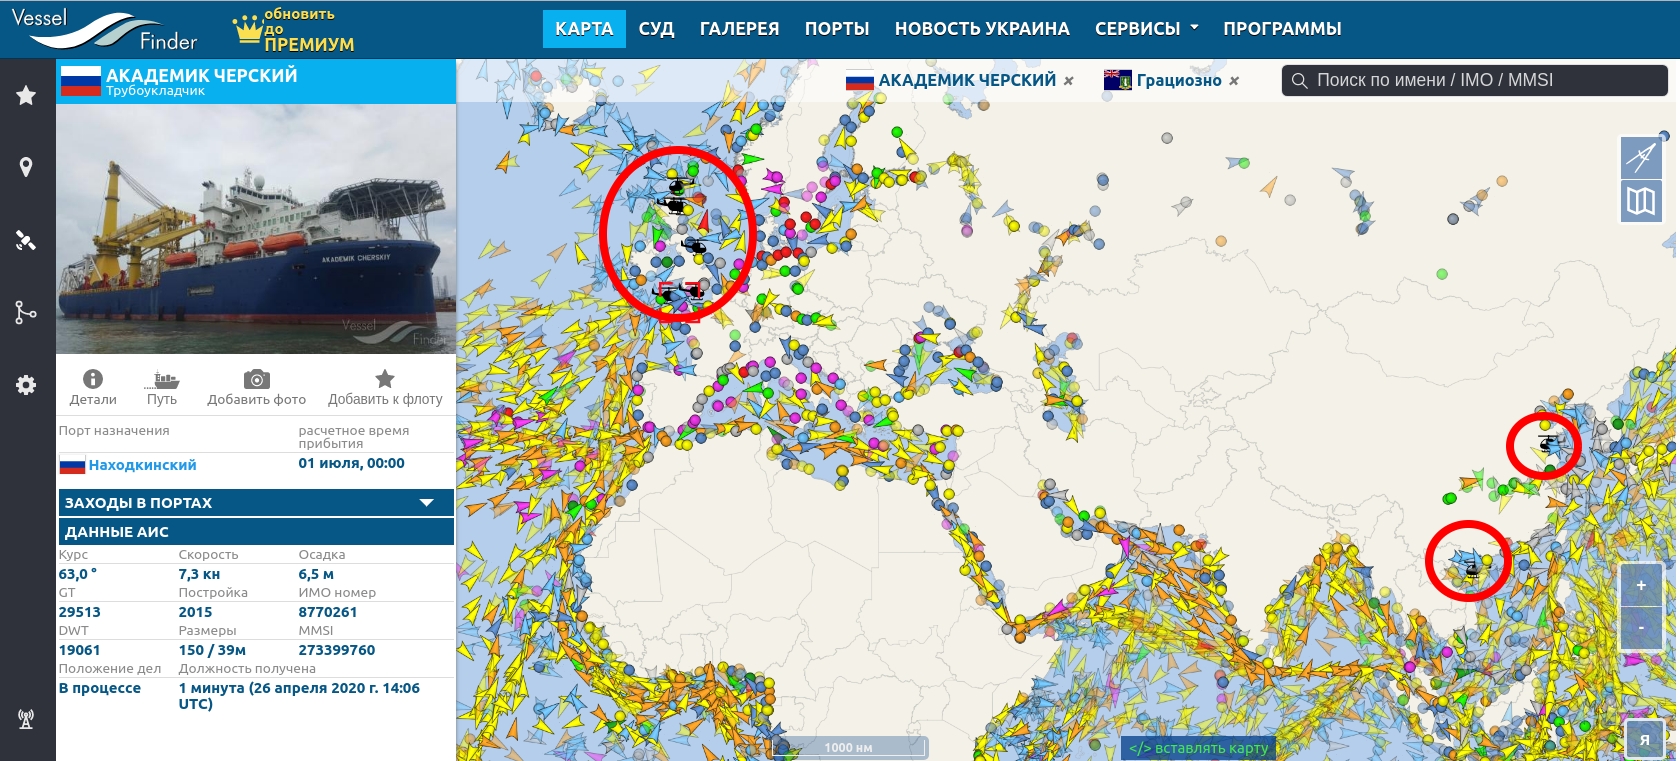Open the СУД menu item
The width and height of the screenshot is (1680, 761).
(656, 29)
